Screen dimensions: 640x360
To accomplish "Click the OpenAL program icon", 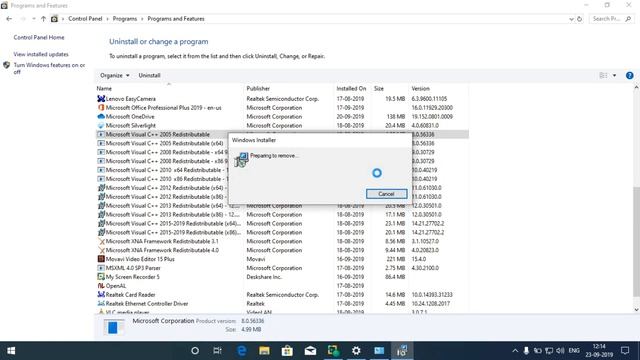I will [101, 286].
